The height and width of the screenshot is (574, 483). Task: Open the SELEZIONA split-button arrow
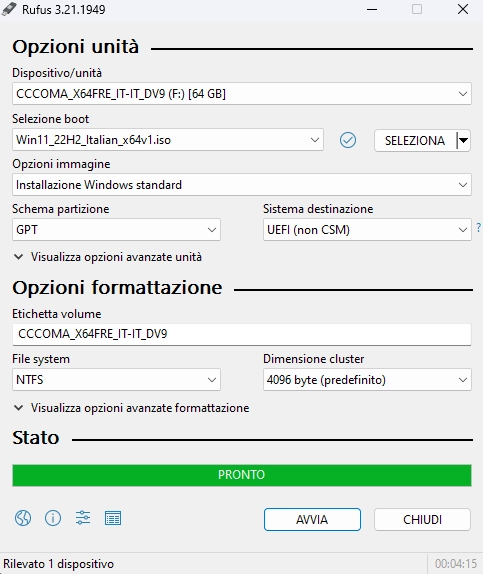click(x=464, y=140)
